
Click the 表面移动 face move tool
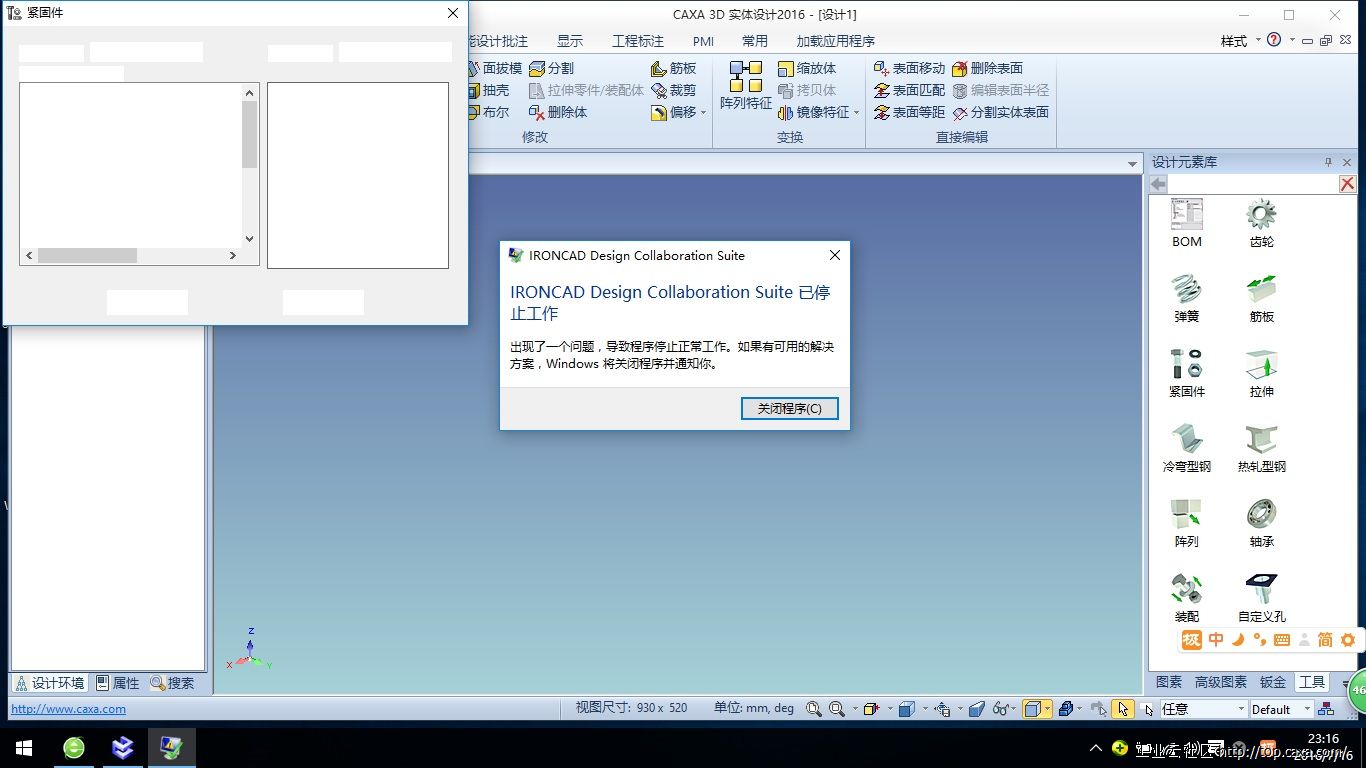point(909,68)
